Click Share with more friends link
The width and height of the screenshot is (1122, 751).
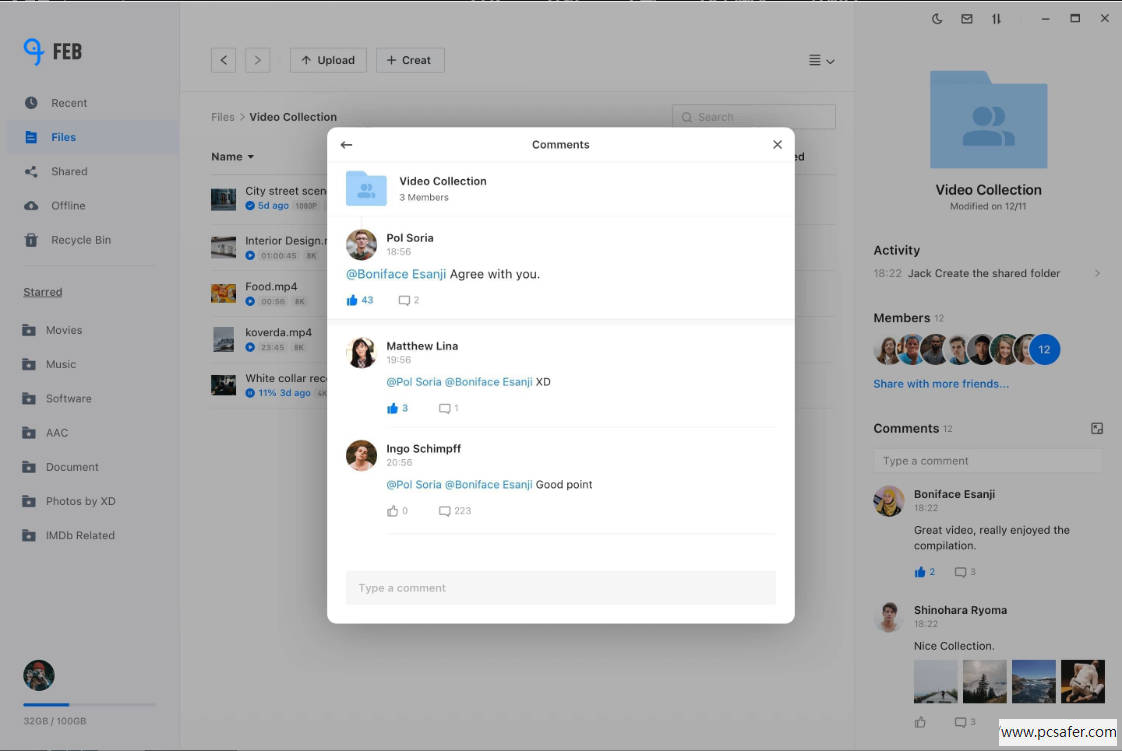pyautogui.click(x=940, y=384)
